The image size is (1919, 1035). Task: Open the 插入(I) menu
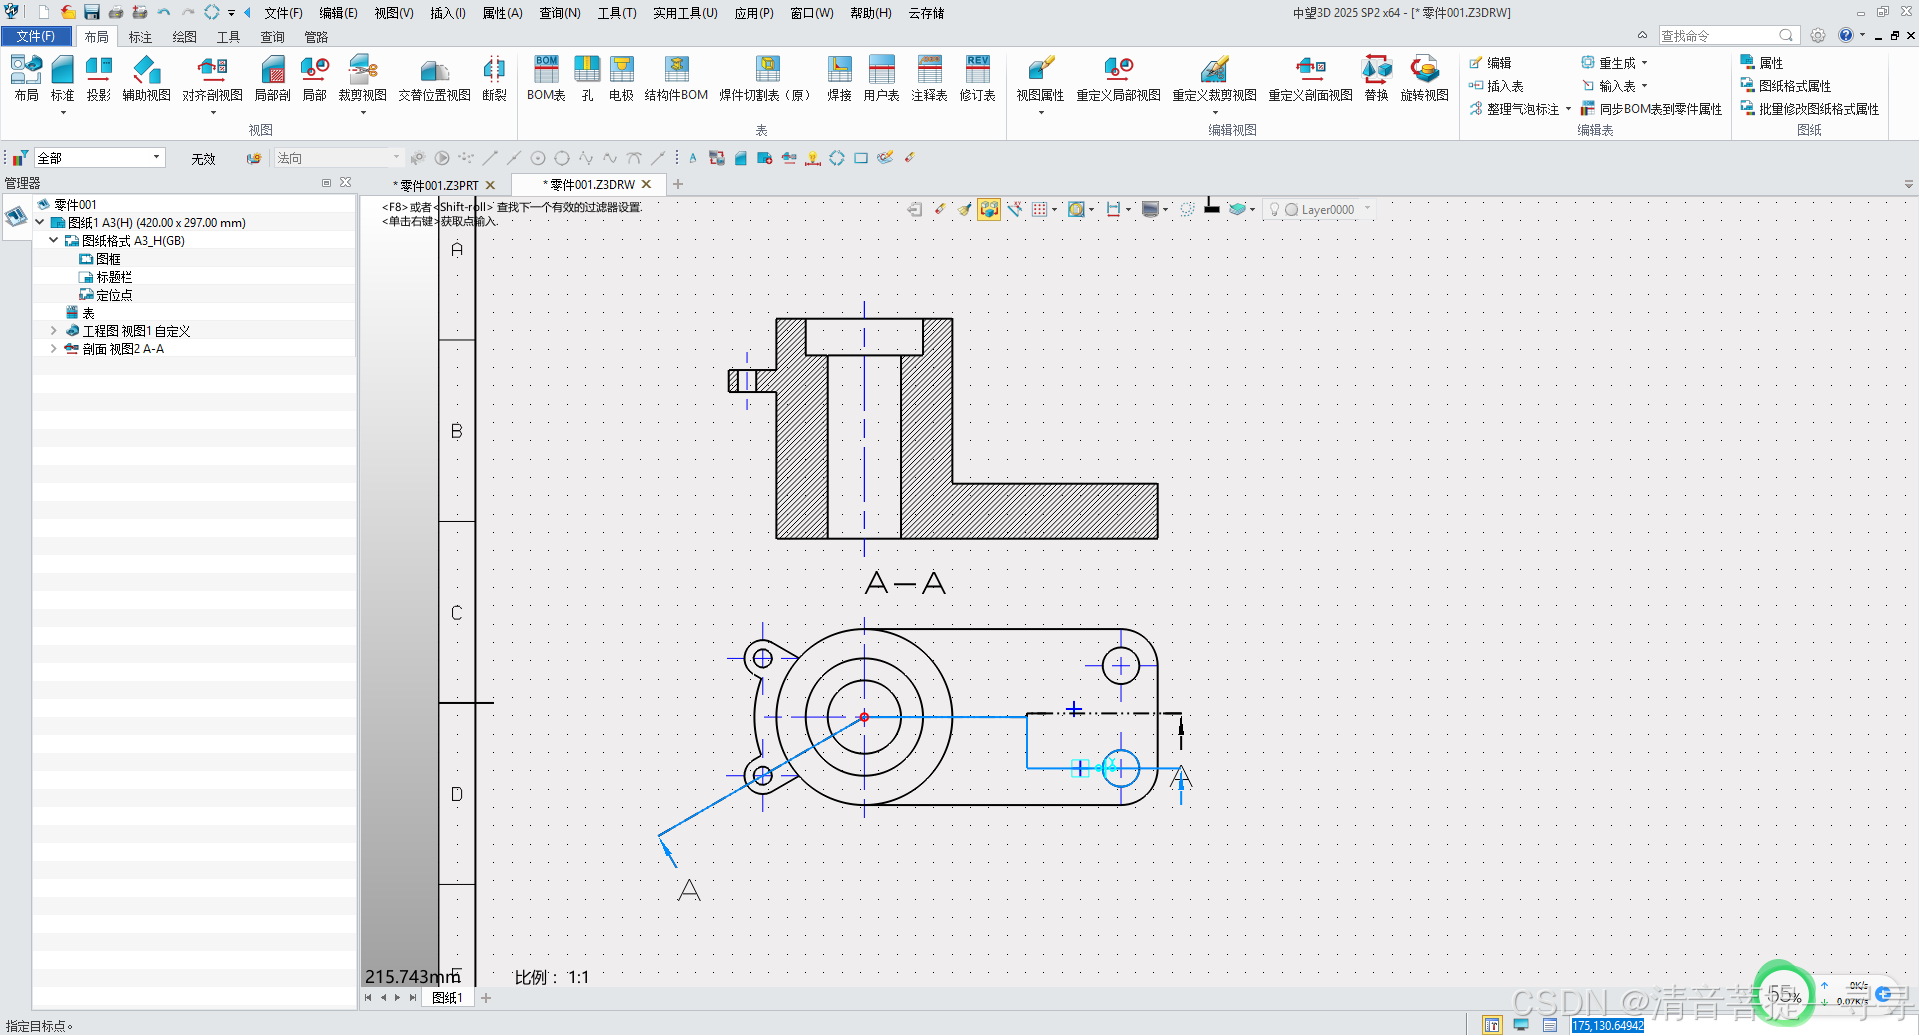(448, 13)
